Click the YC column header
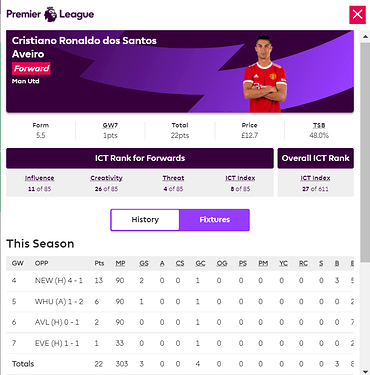 283,263
